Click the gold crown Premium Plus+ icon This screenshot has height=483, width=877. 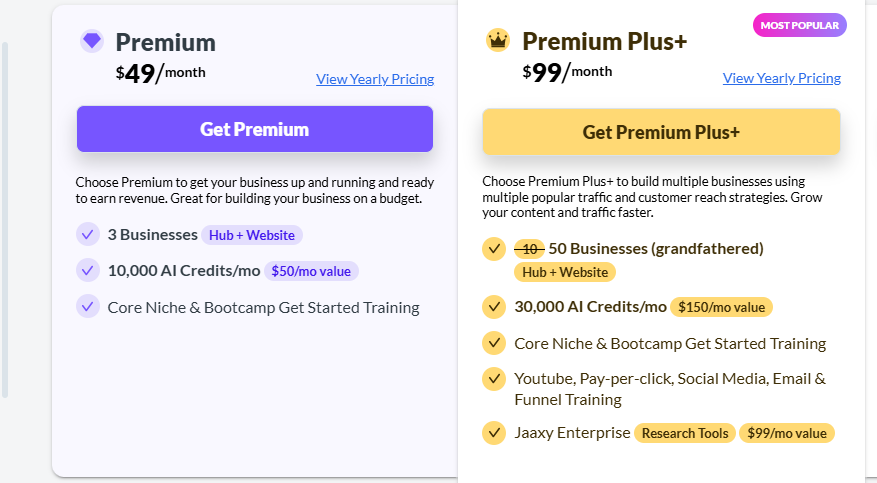pos(497,41)
